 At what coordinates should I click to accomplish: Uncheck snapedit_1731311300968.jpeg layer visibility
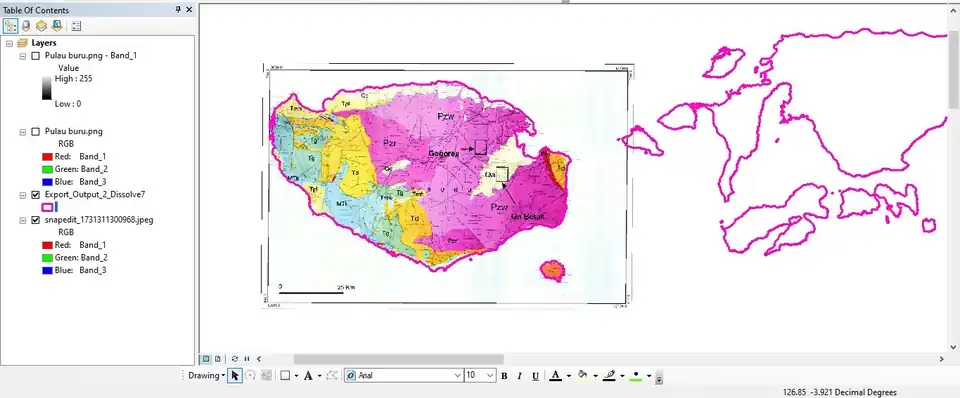[x=36, y=220]
